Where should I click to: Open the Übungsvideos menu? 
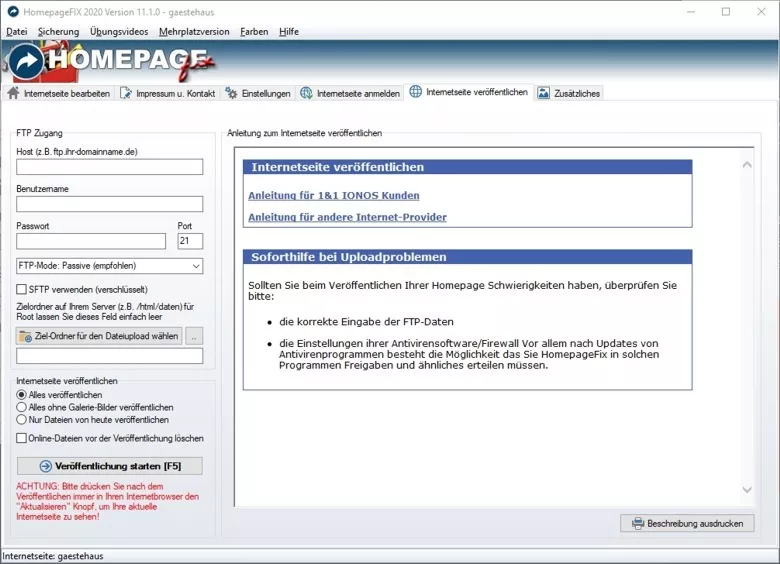(117, 31)
